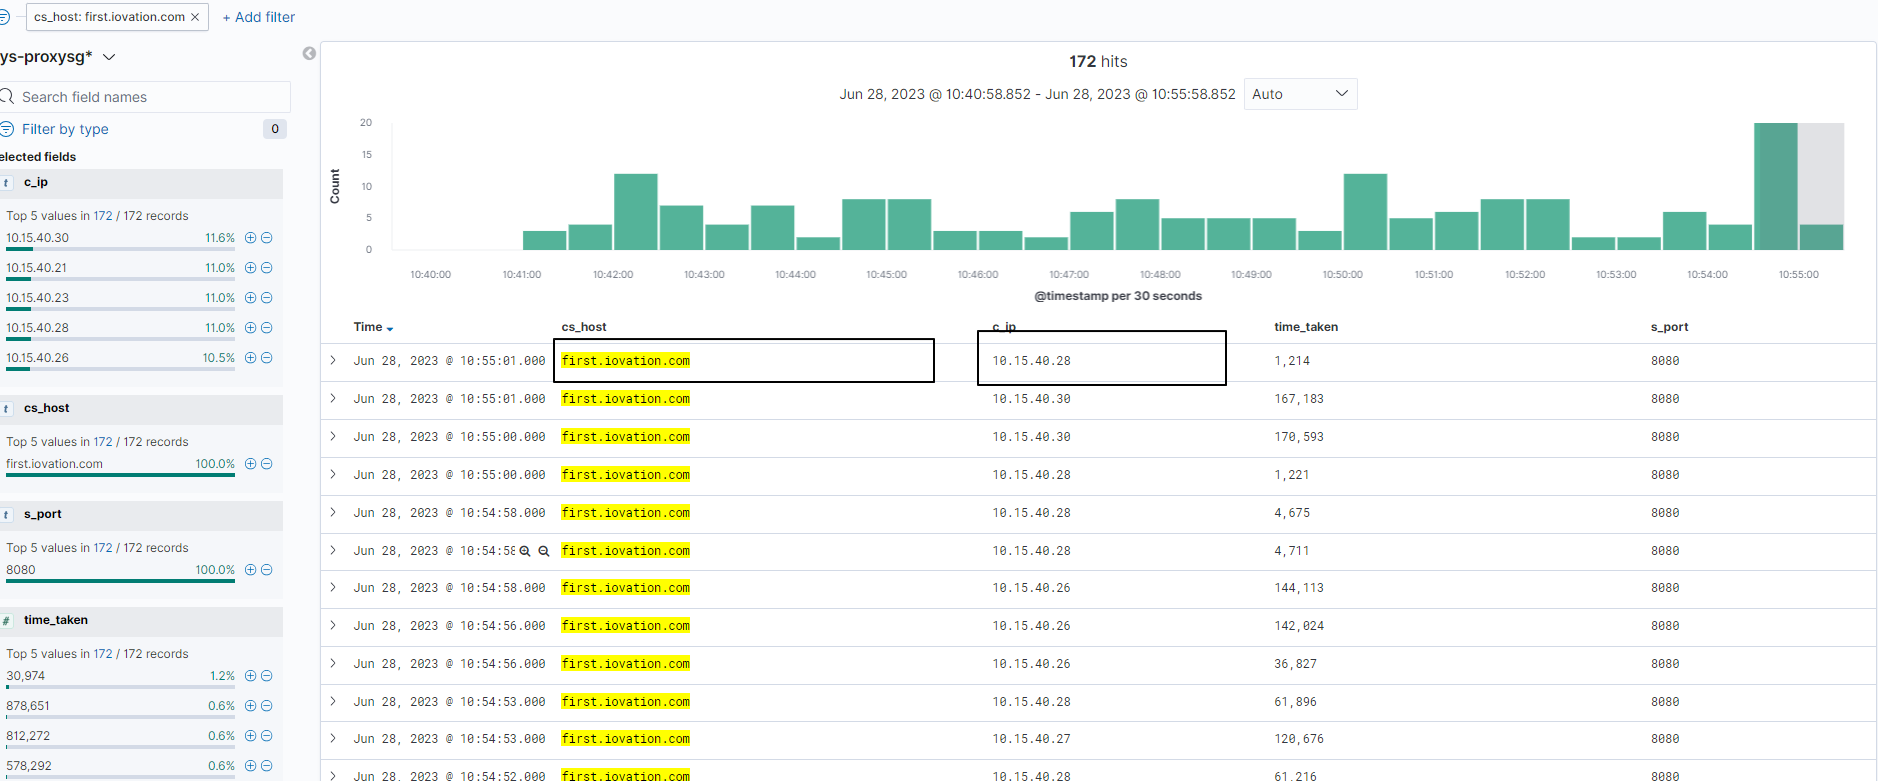Expand the row with time_taken 167,183
This screenshot has width=1878, height=781.
pyautogui.click(x=333, y=398)
